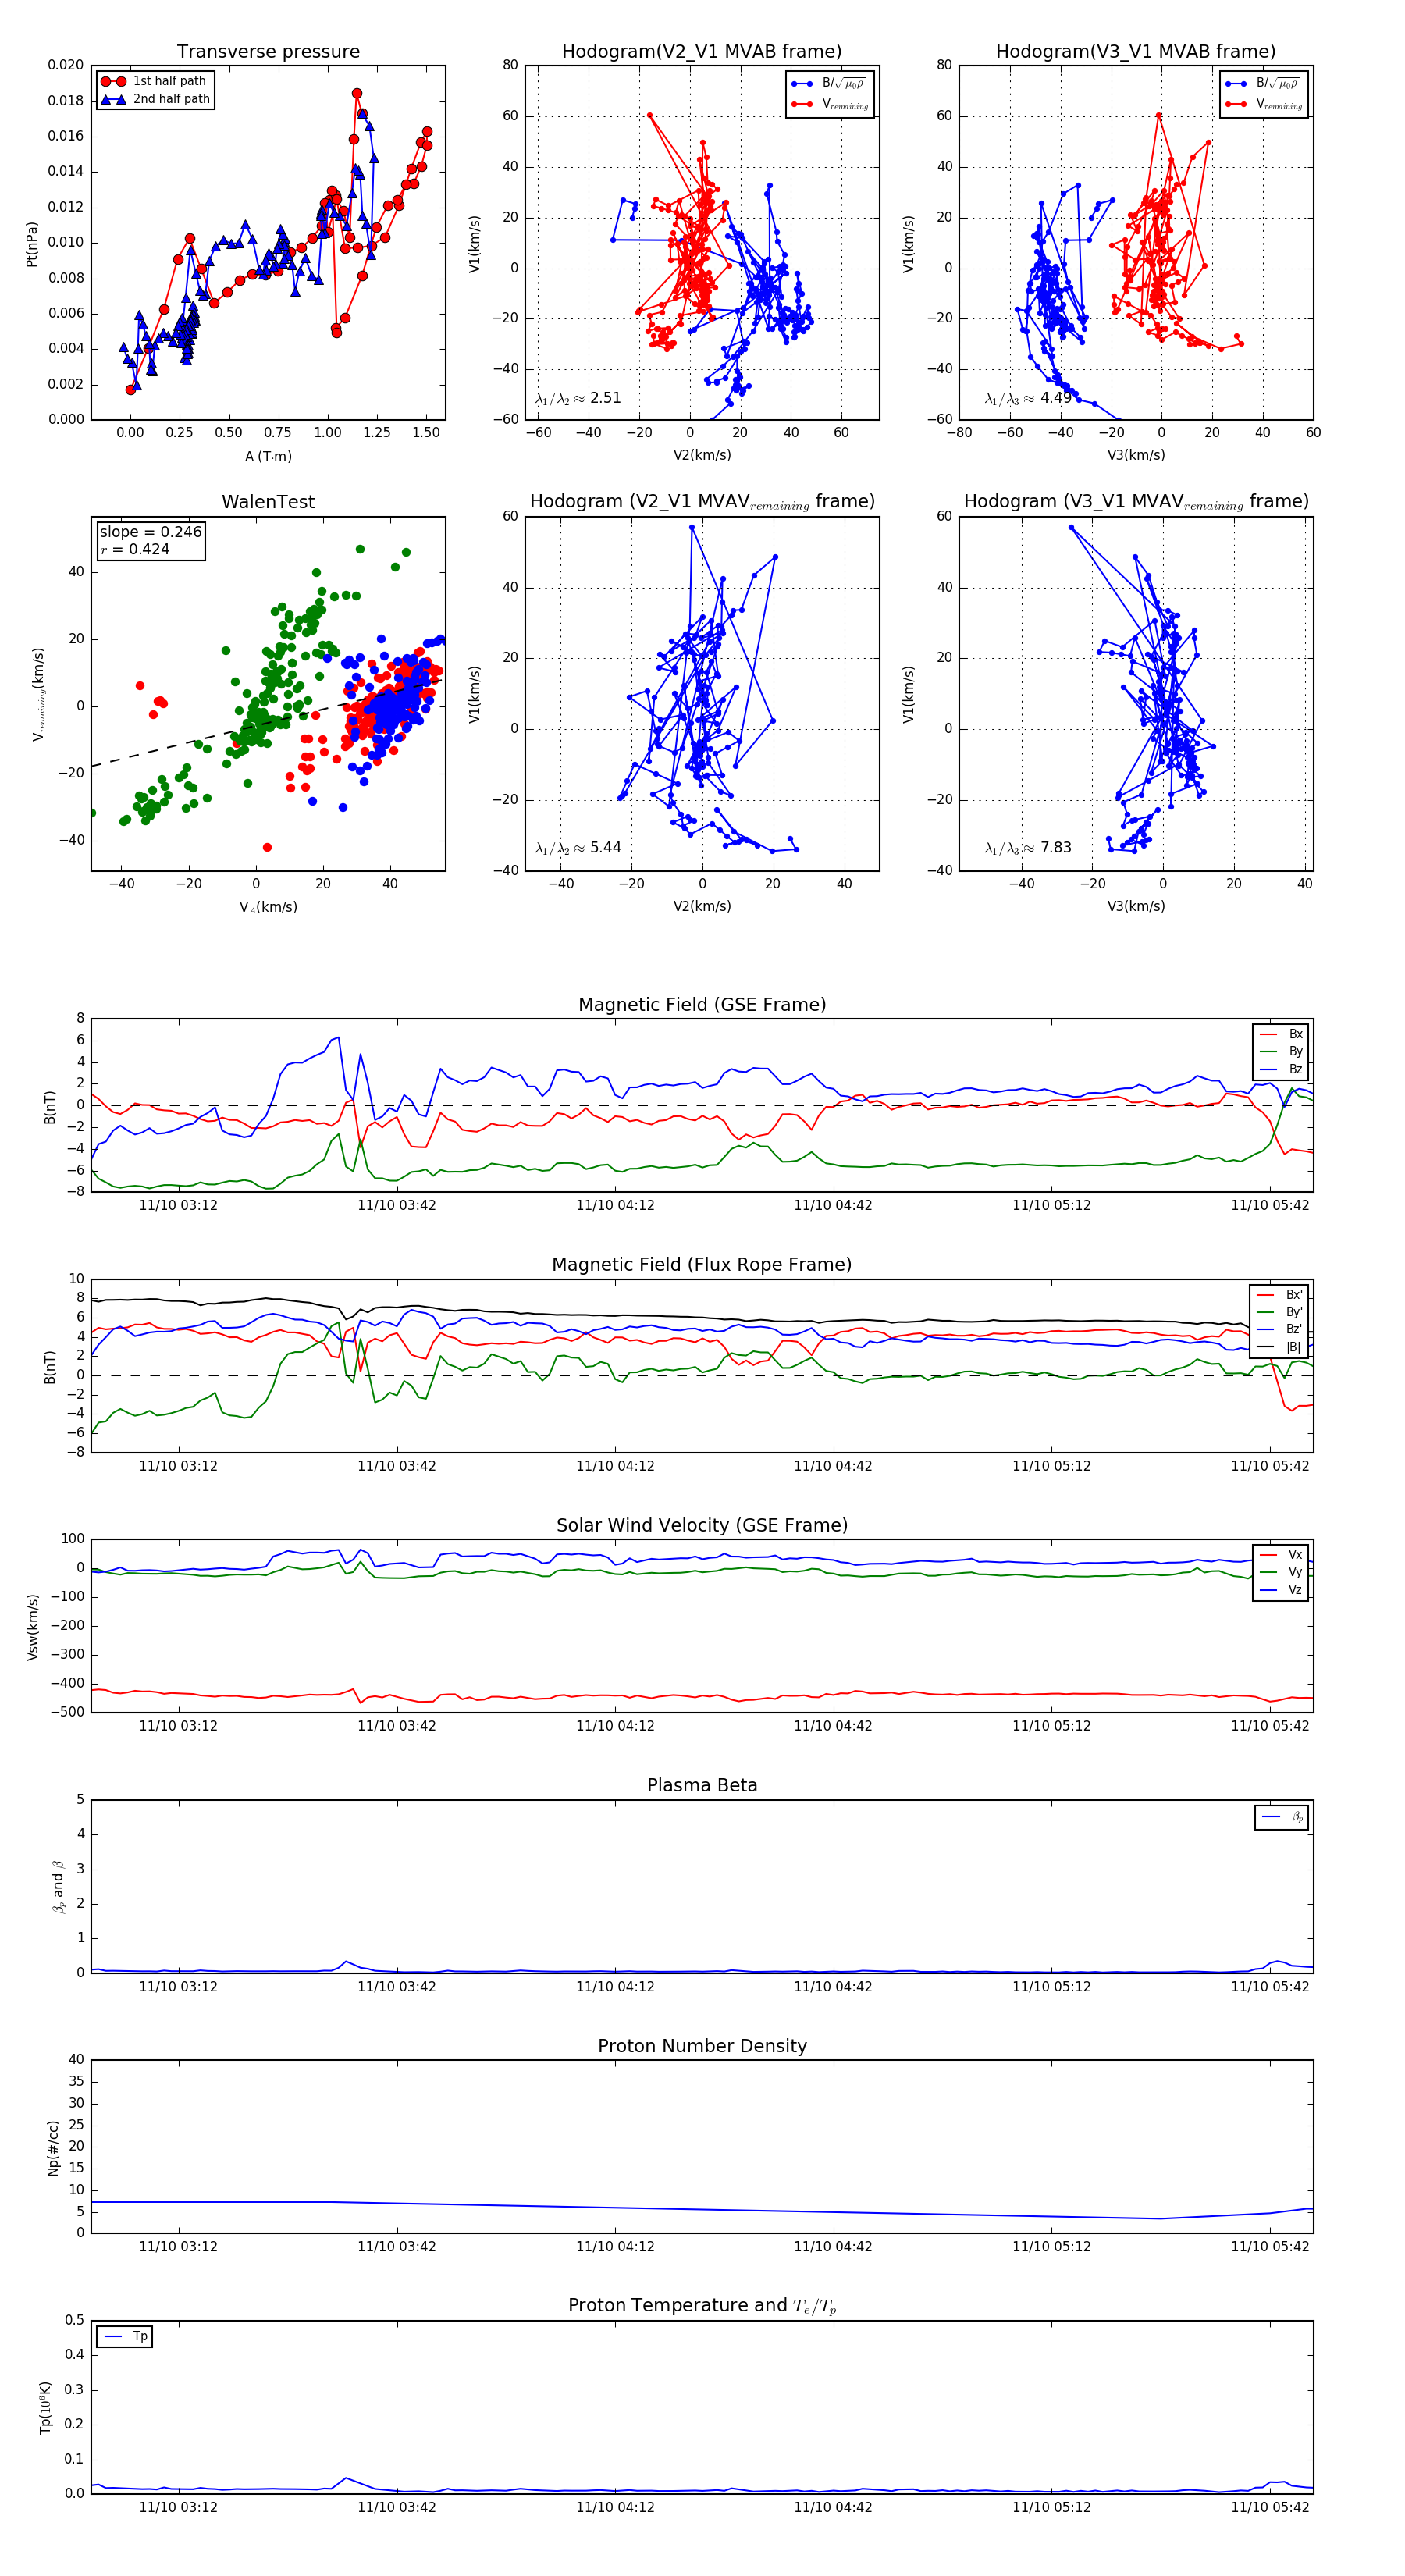
Task: Click the "Proton Number Density" title
Action: [x=702, y=2046]
